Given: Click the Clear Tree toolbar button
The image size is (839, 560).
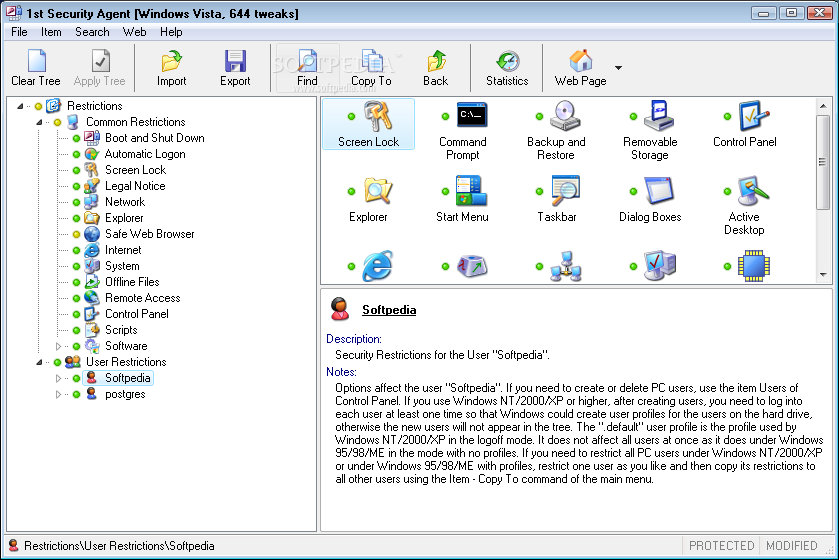Looking at the screenshot, I should [x=36, y=68].
